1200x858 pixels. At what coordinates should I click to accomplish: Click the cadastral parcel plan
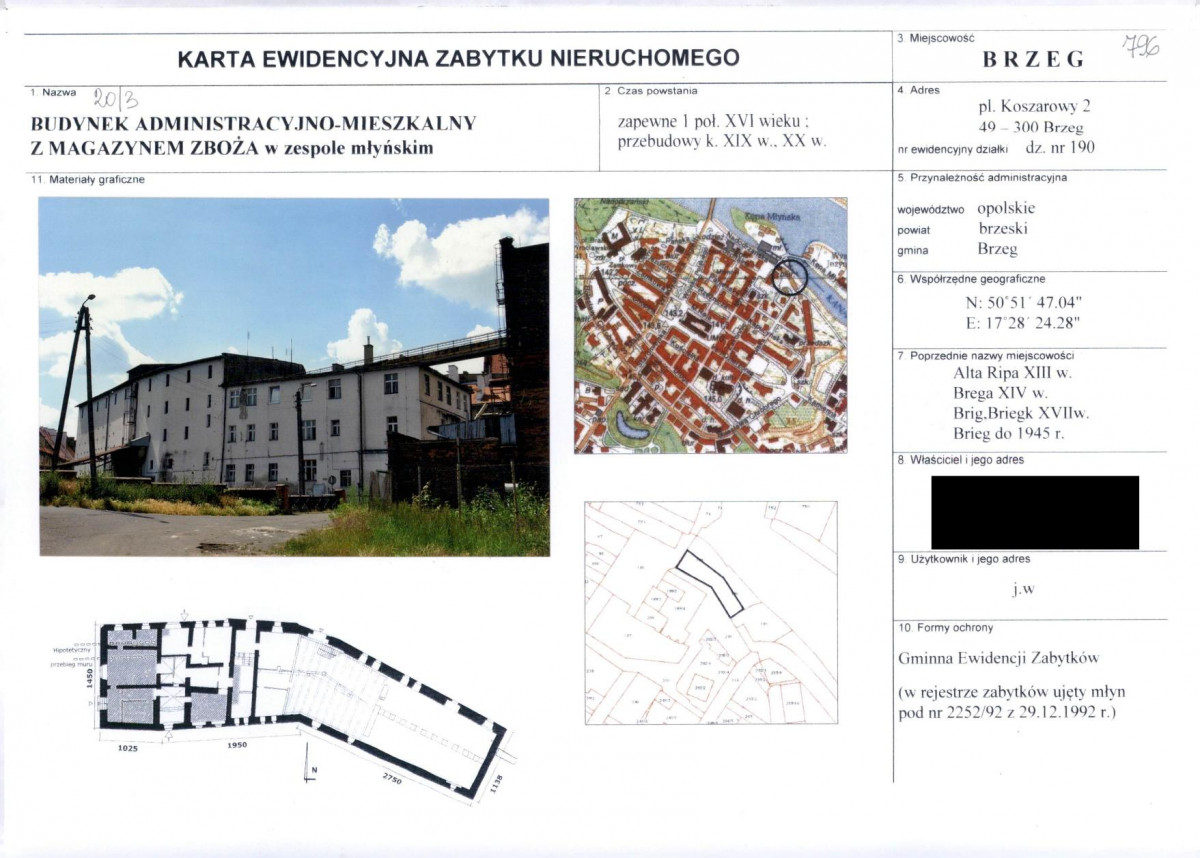(711, 612)
